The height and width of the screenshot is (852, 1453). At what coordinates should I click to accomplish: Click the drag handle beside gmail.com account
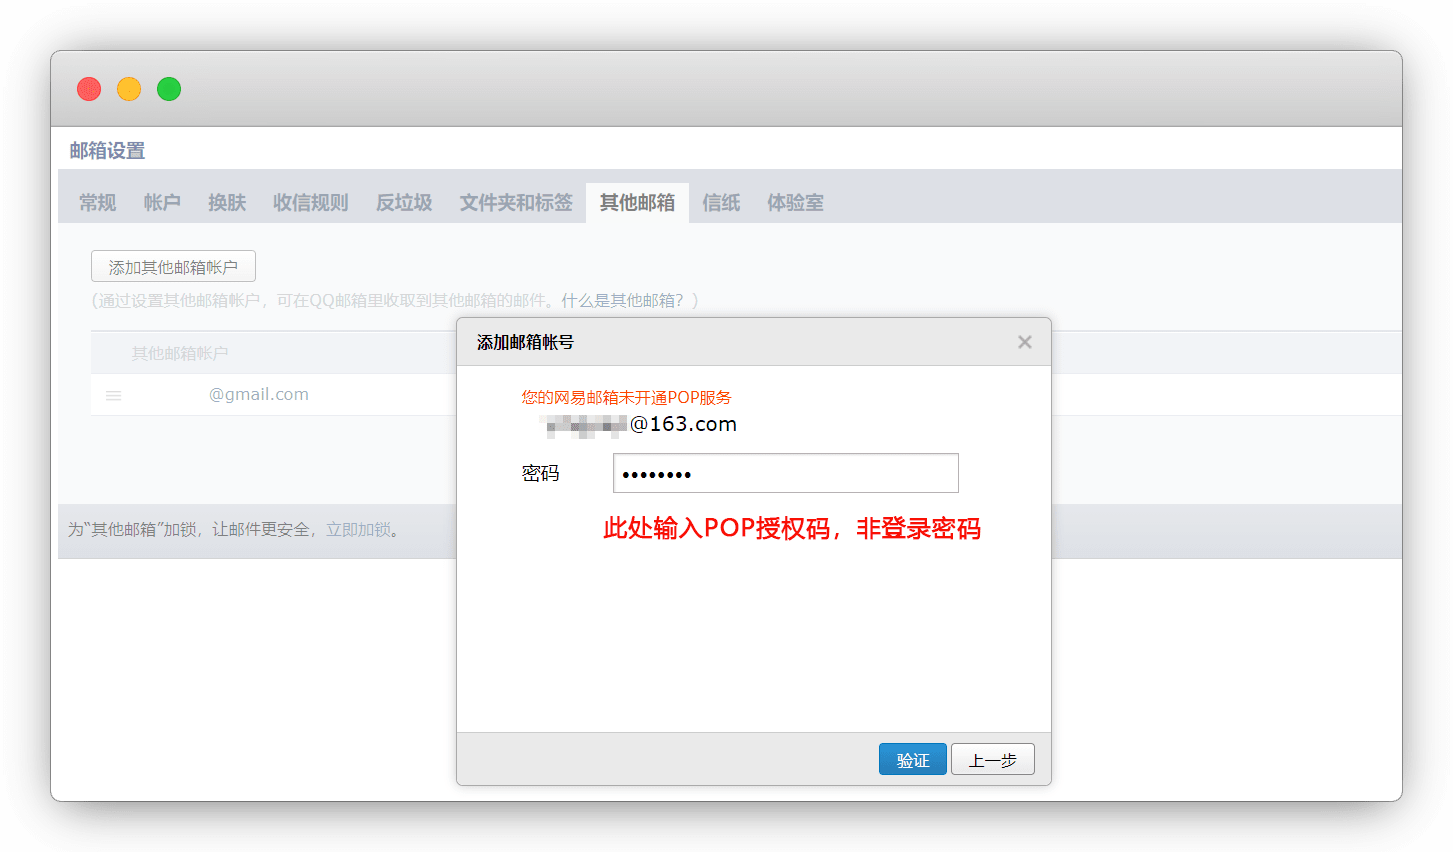coord(114,396)
